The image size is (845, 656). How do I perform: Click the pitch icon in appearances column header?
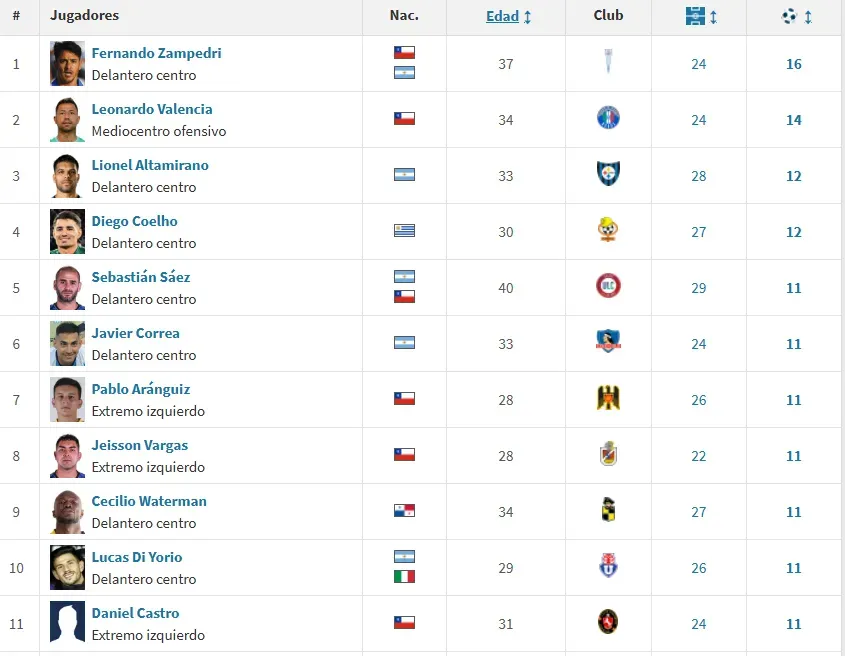pyautogui.click(x=695, y=16)
